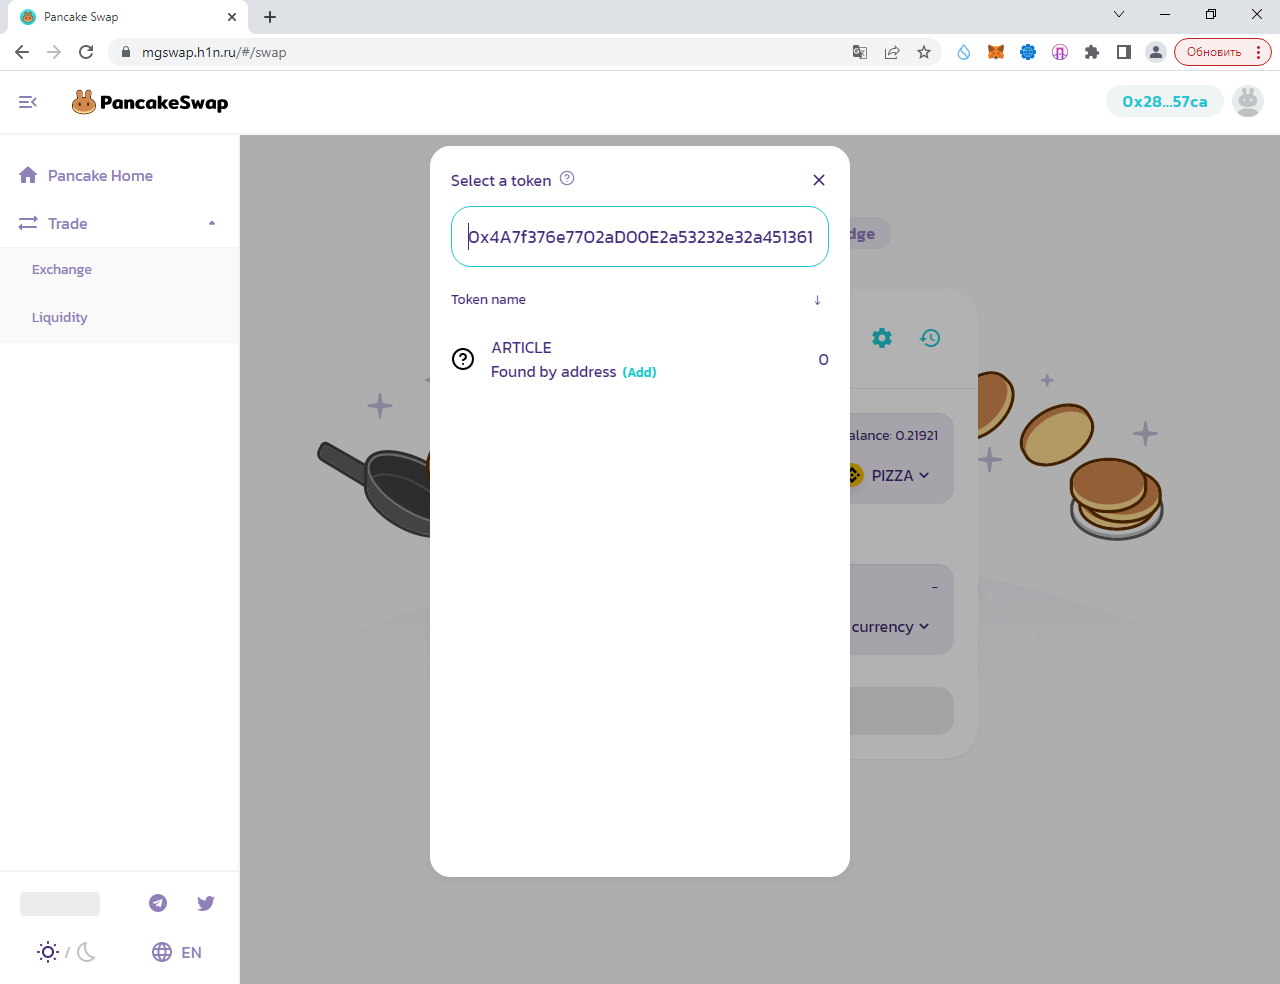Click the browser share page icon
The image size is (1280, 984).
tap(892, 52)
